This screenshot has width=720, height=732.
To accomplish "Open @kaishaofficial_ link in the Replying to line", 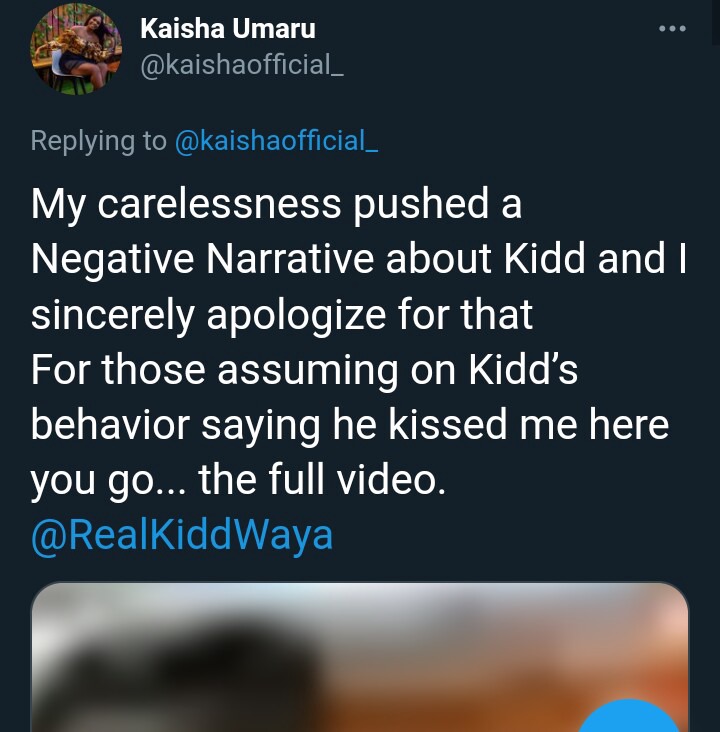I will (276, 141).
